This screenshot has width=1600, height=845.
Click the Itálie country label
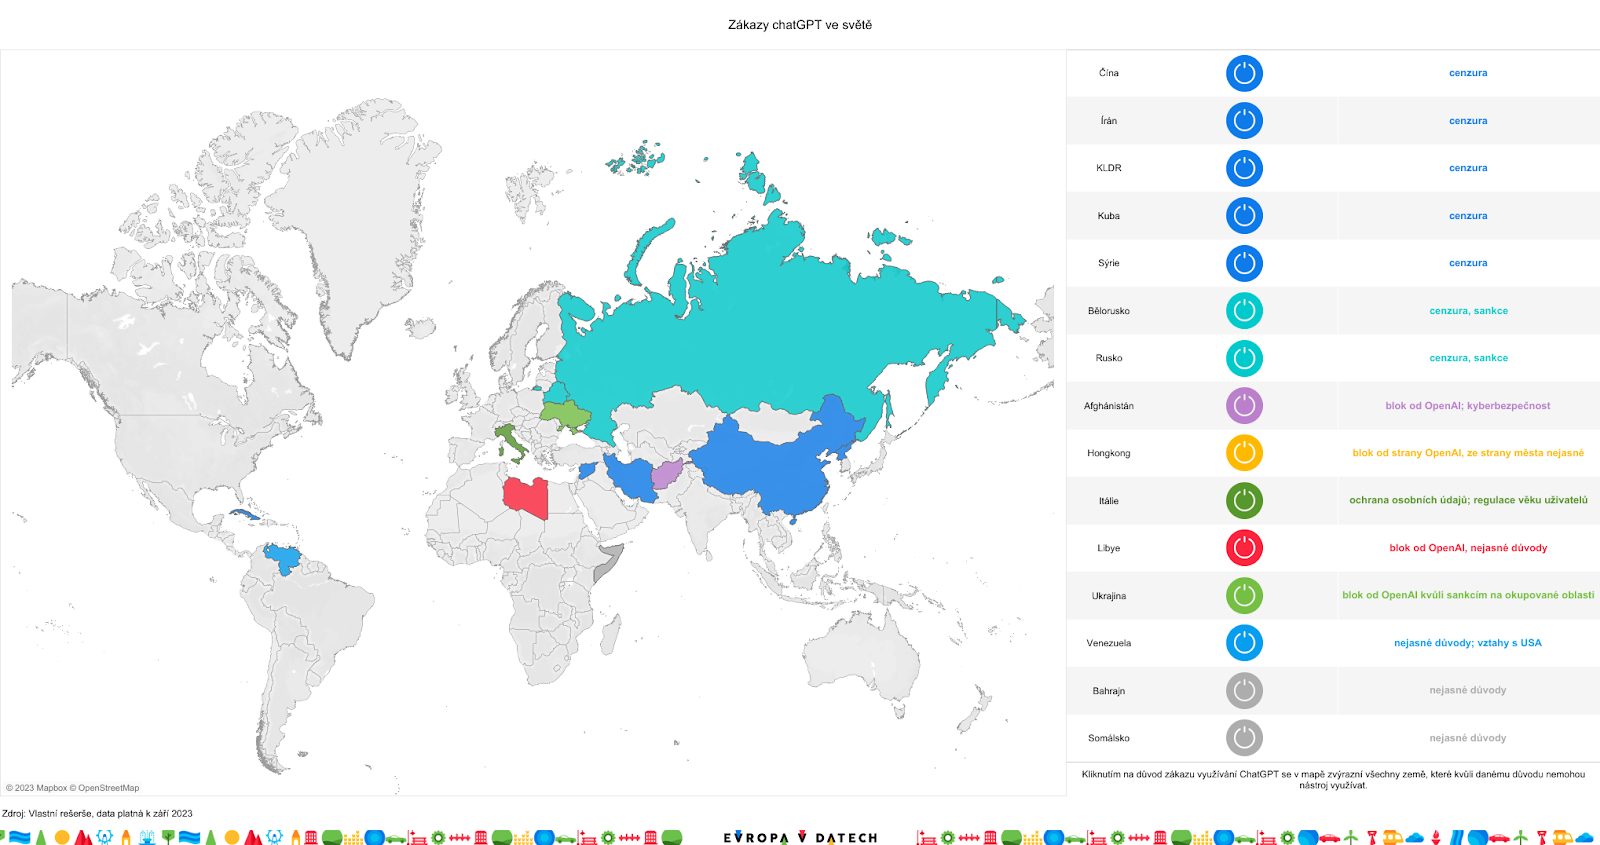1109,501
